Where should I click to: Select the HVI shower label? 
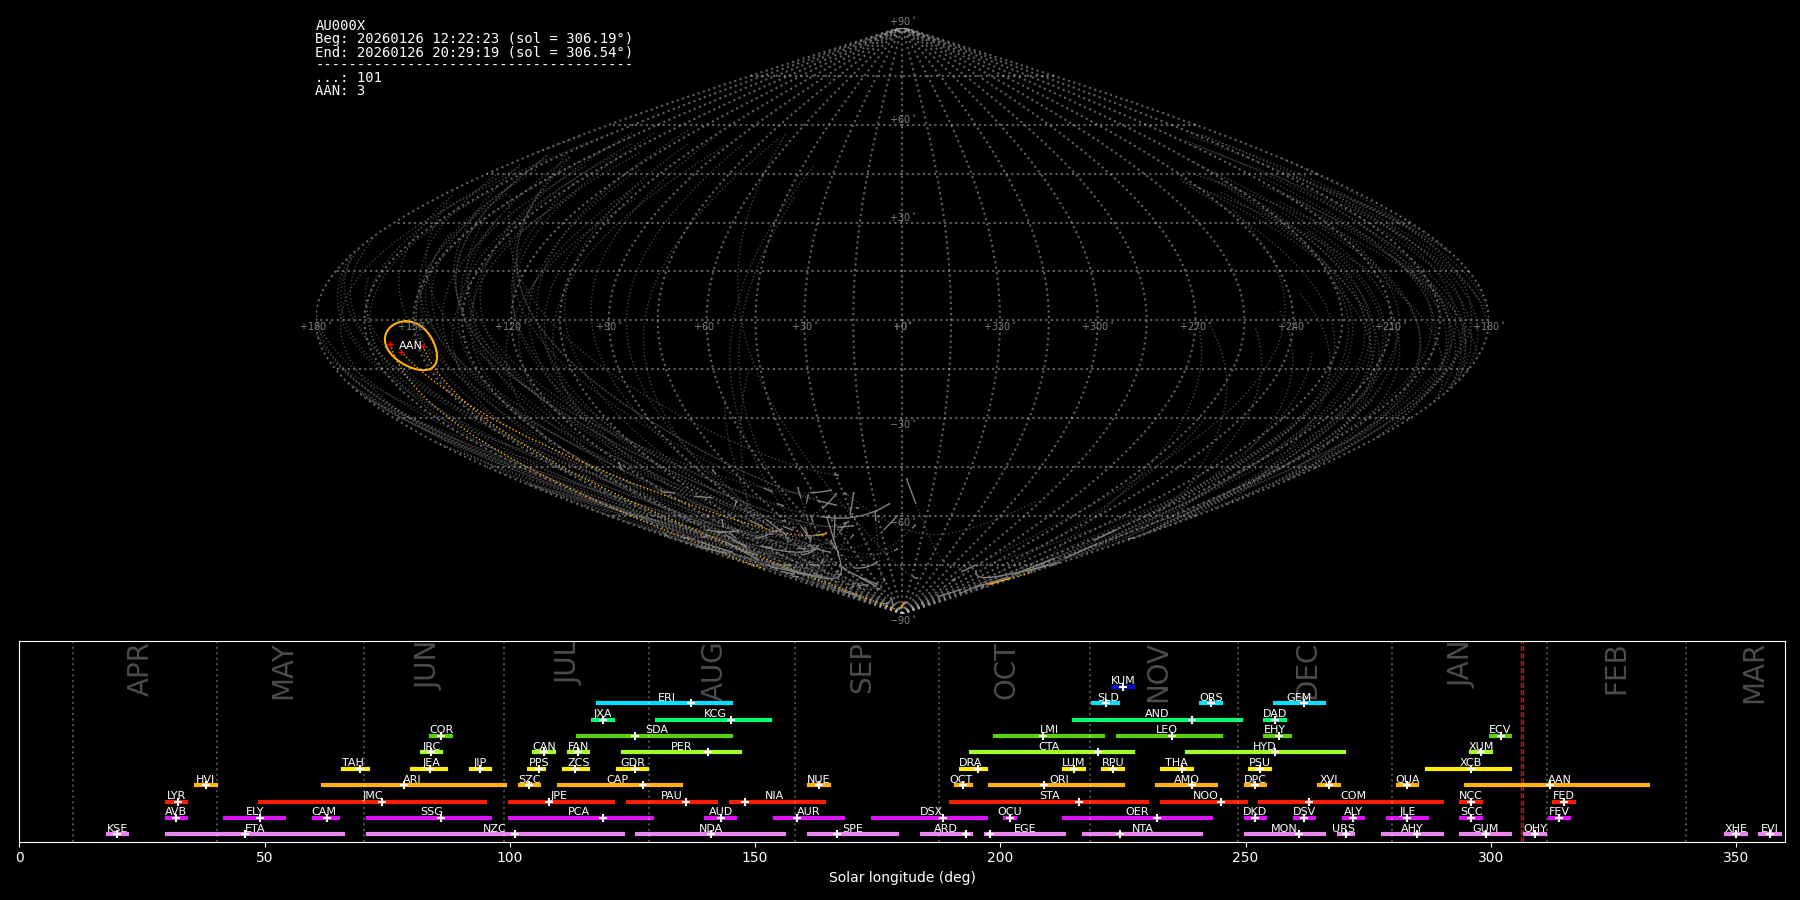click(x=205, y=780)
